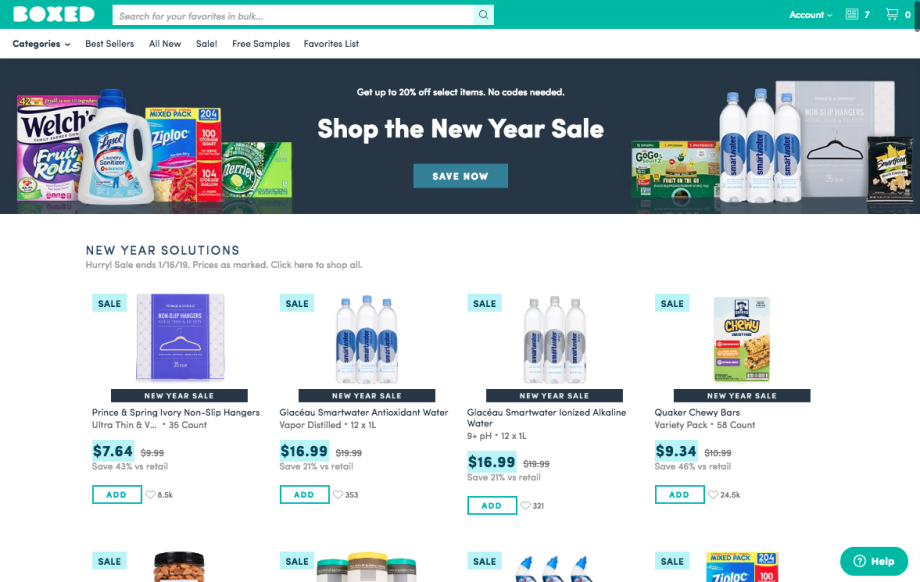Click the Boxed logo
This screenshot has height=582, width=920.
[53, 14]
